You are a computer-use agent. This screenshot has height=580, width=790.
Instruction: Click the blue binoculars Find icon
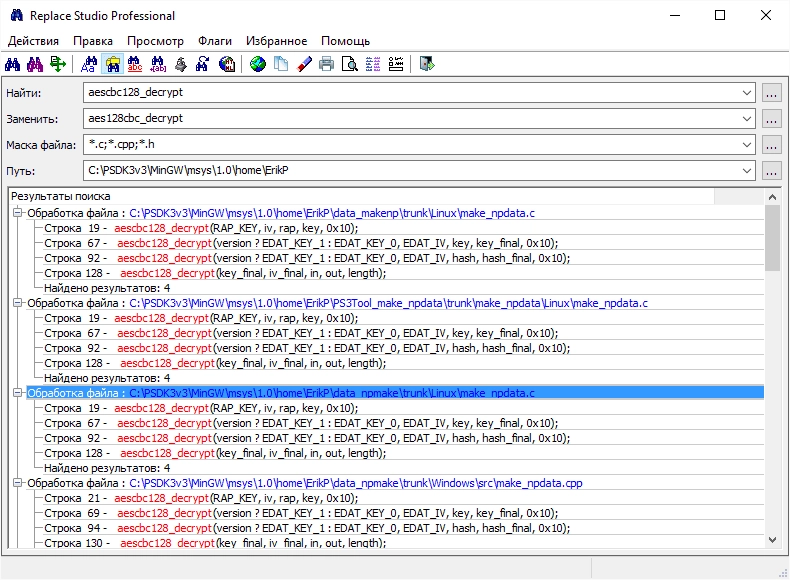(13, 64)
